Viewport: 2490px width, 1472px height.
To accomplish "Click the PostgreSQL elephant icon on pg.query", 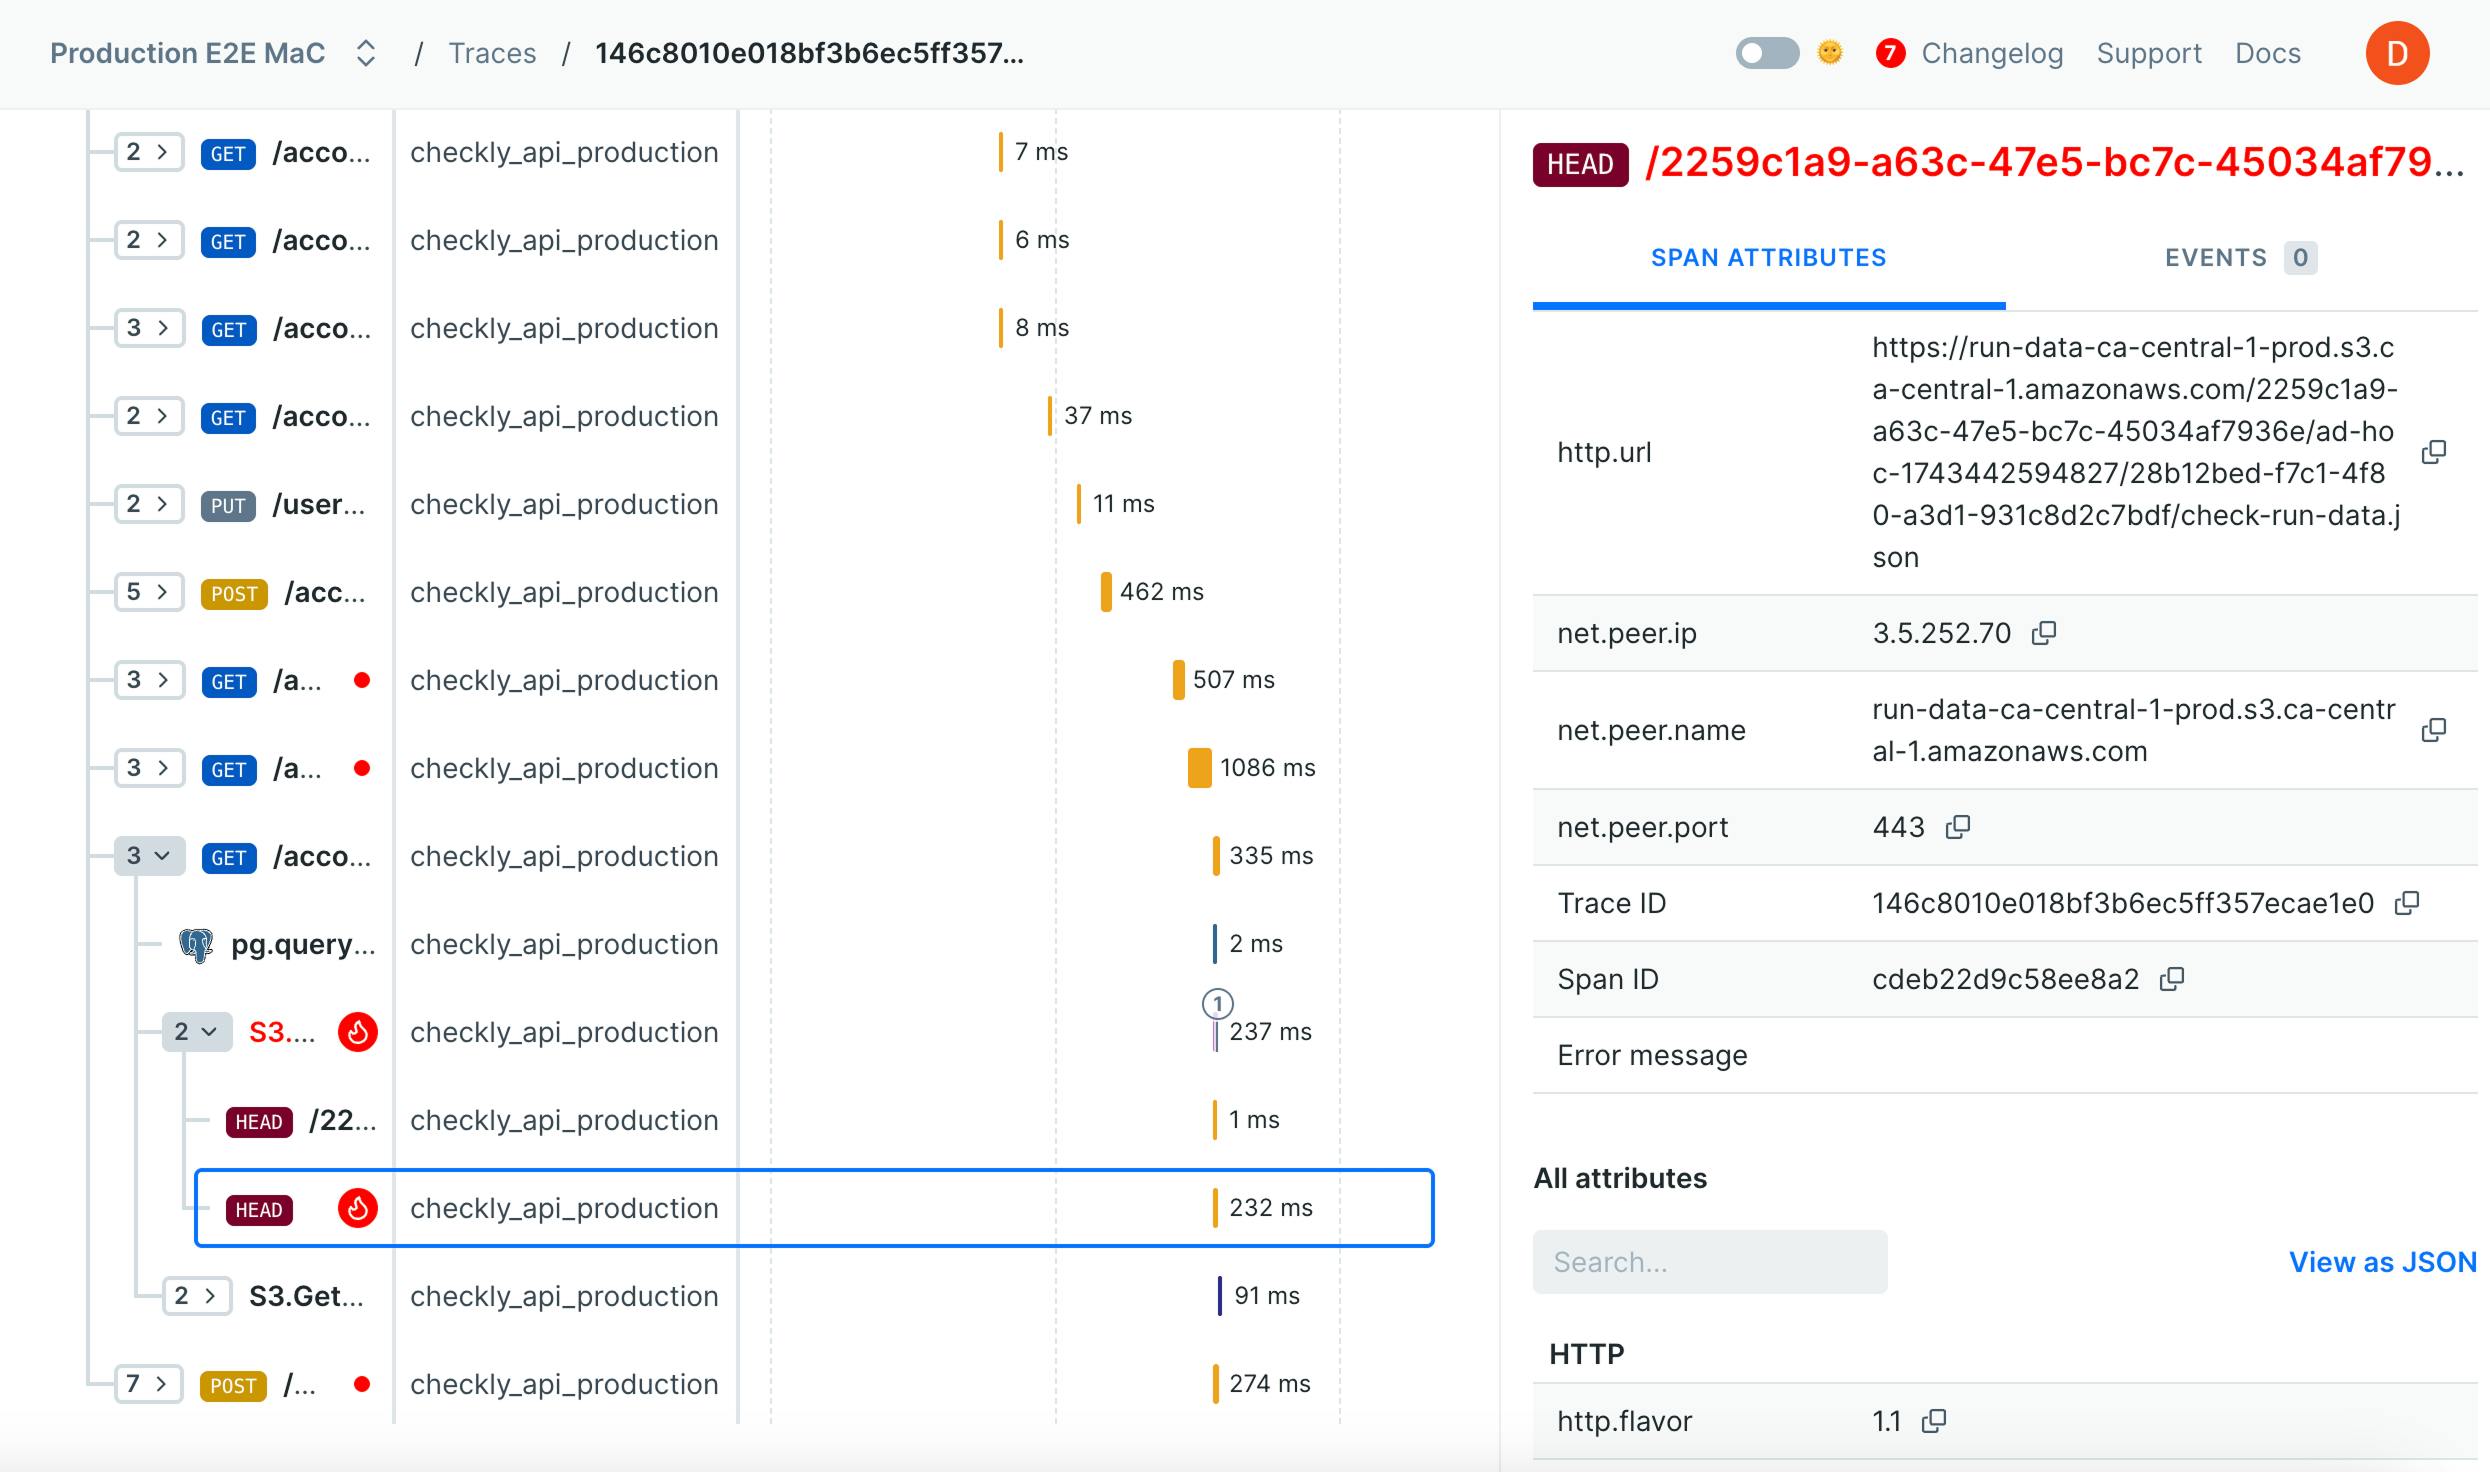I will [x=196, y=944].
